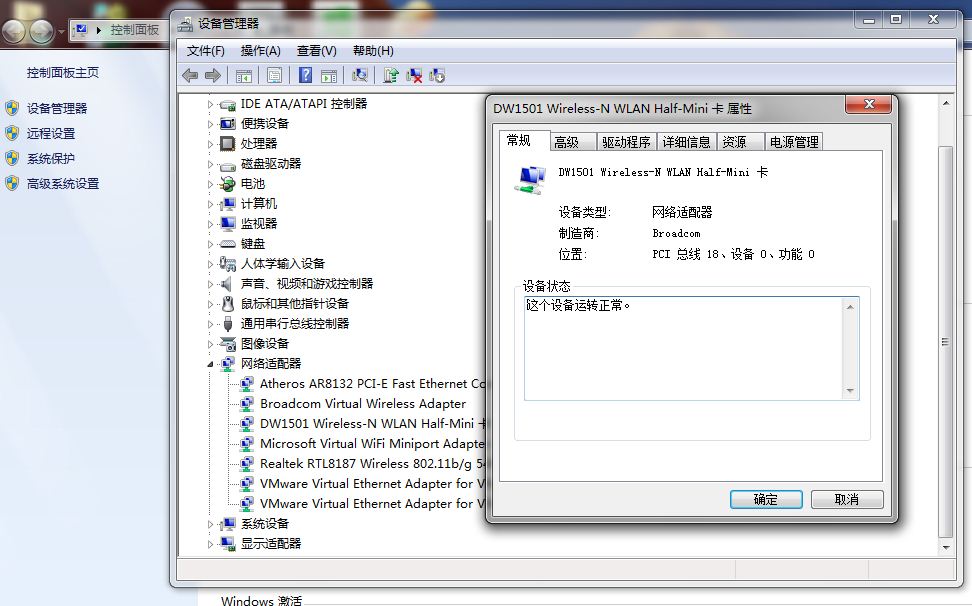This screenshot has width=972, height=606.
Task: Click the USB controllers icon (通用串行总线控制器)
Action: [228, 323]
